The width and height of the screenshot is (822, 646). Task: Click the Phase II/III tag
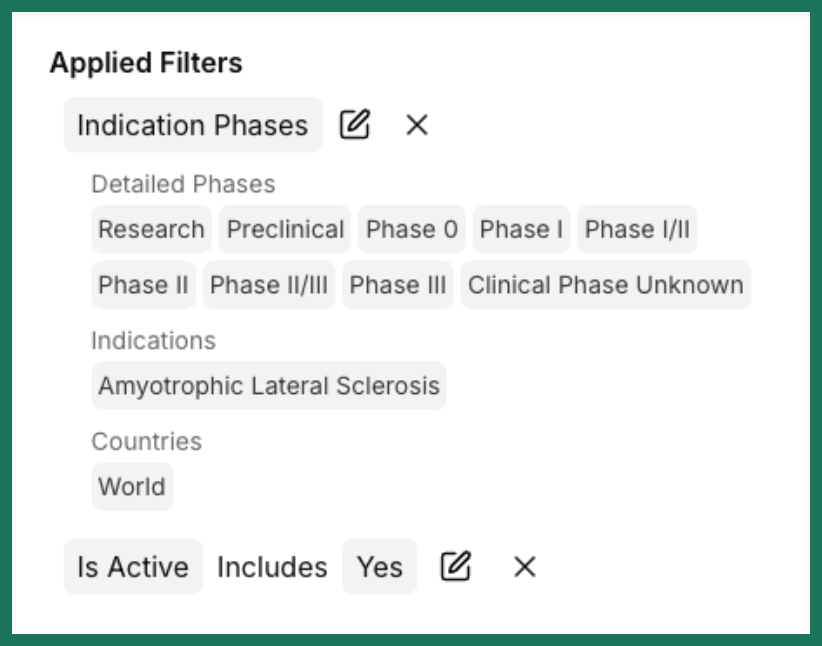(x=269, y=285)
